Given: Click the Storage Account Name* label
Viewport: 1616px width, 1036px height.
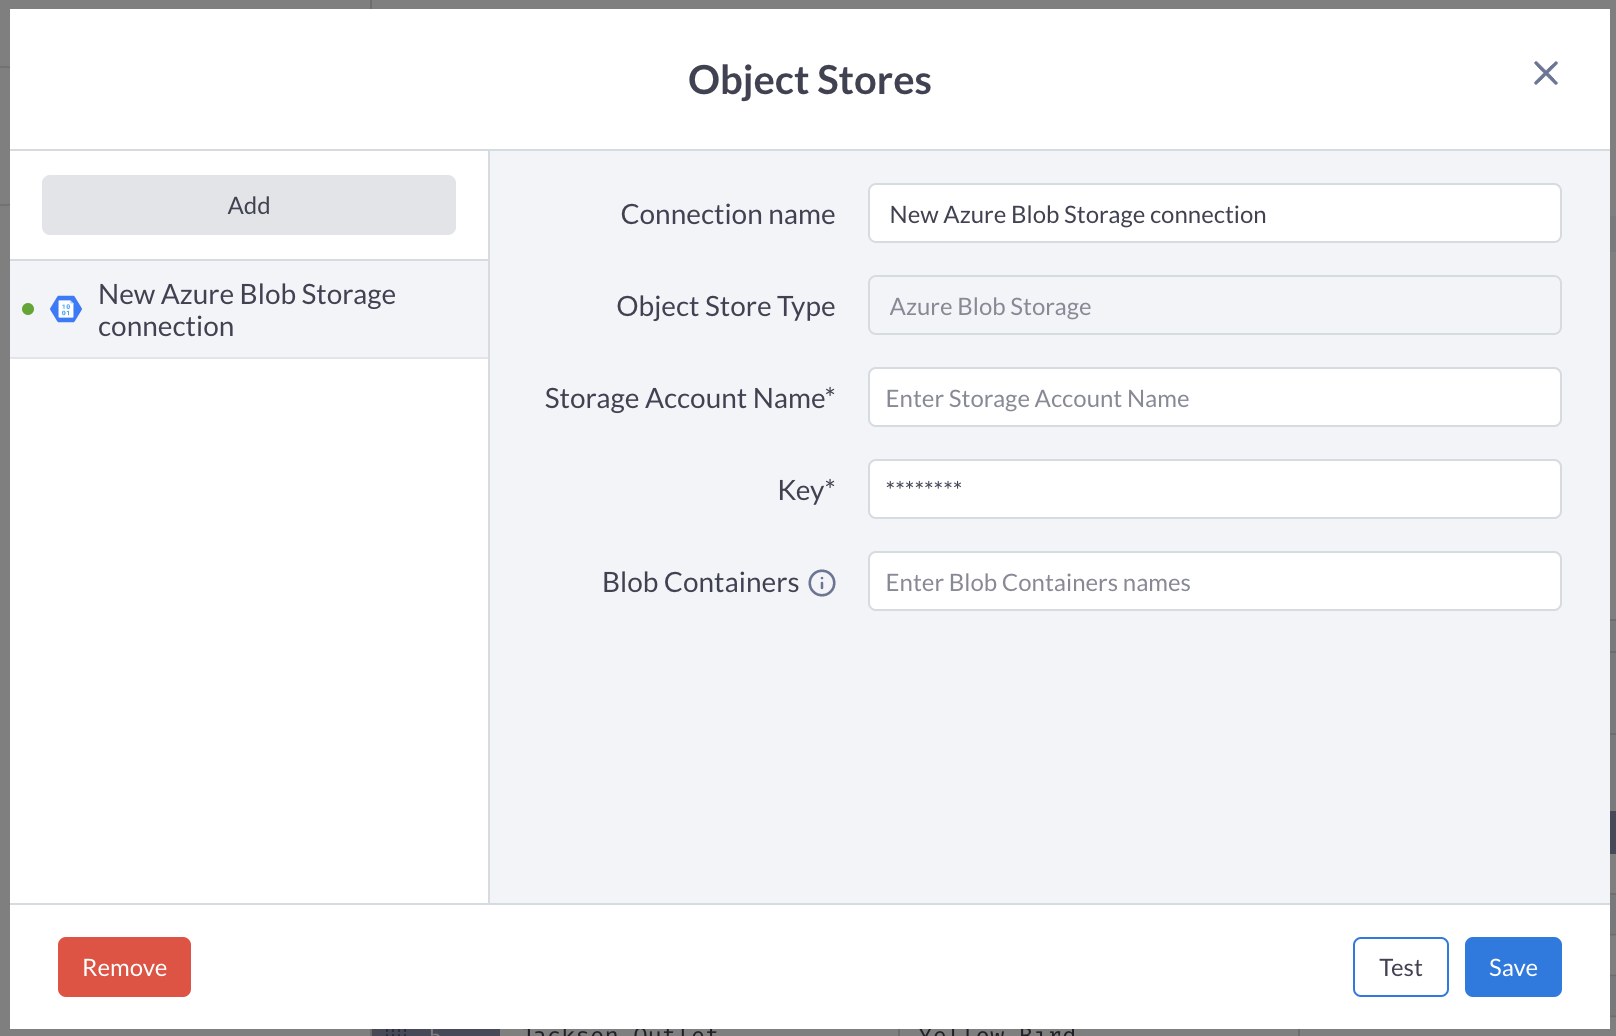Looking at the screenshot, I should [x=689, y=398].
